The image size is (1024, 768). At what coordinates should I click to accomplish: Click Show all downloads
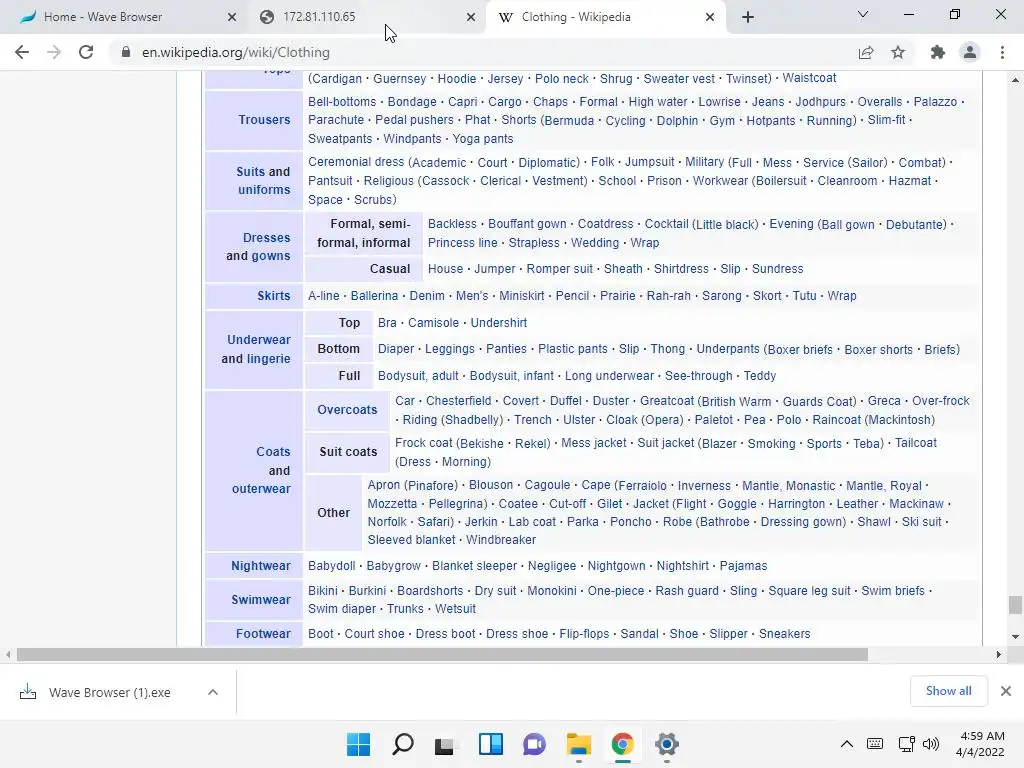948,691
